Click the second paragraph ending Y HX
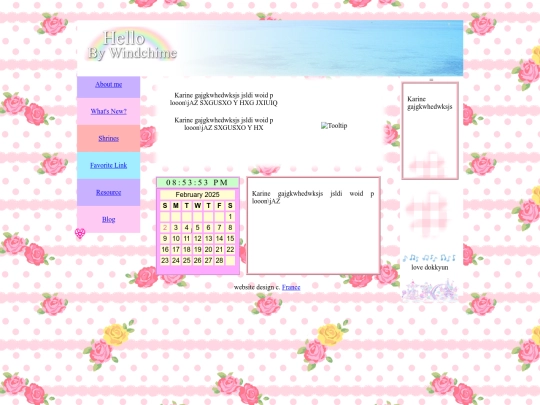The image size is (540, 405). [224, 124]
